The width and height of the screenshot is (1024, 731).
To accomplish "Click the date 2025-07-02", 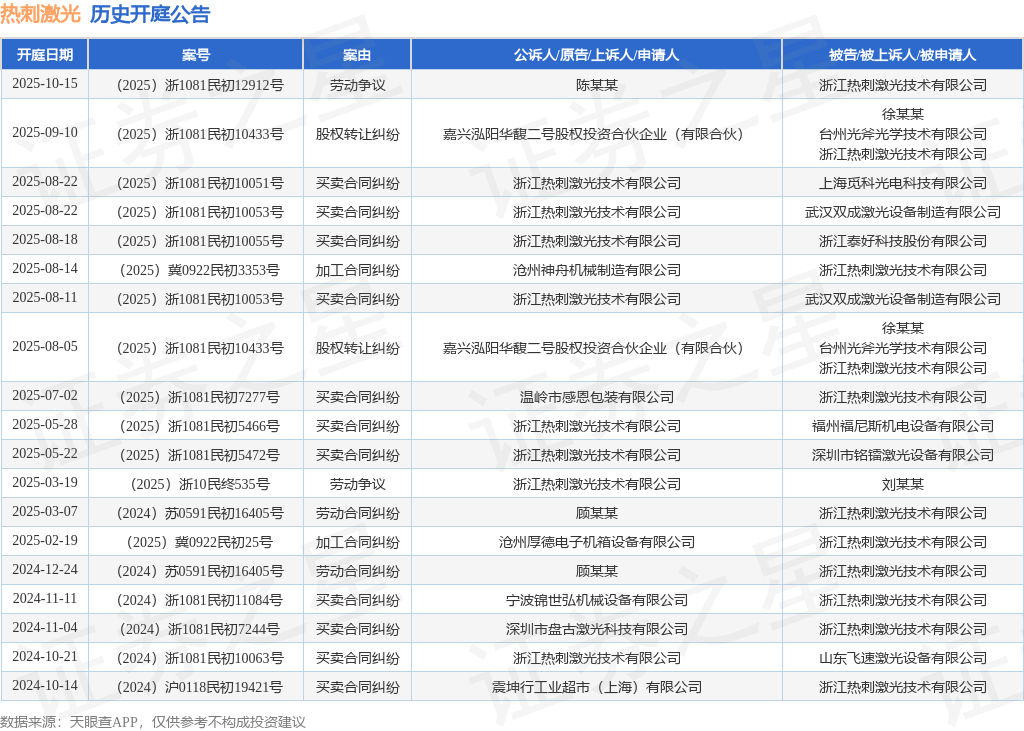I will 44,396.
